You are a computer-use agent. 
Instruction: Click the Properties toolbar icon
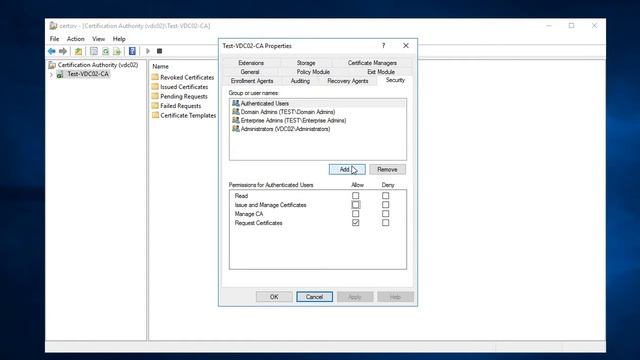[x=94, y=51]
